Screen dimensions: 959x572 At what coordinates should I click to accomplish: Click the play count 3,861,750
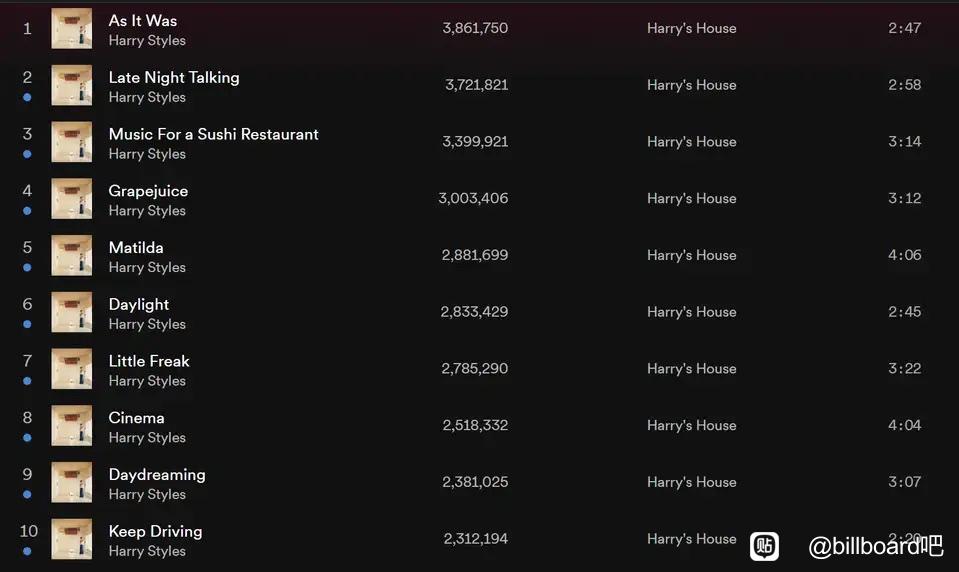475,28
